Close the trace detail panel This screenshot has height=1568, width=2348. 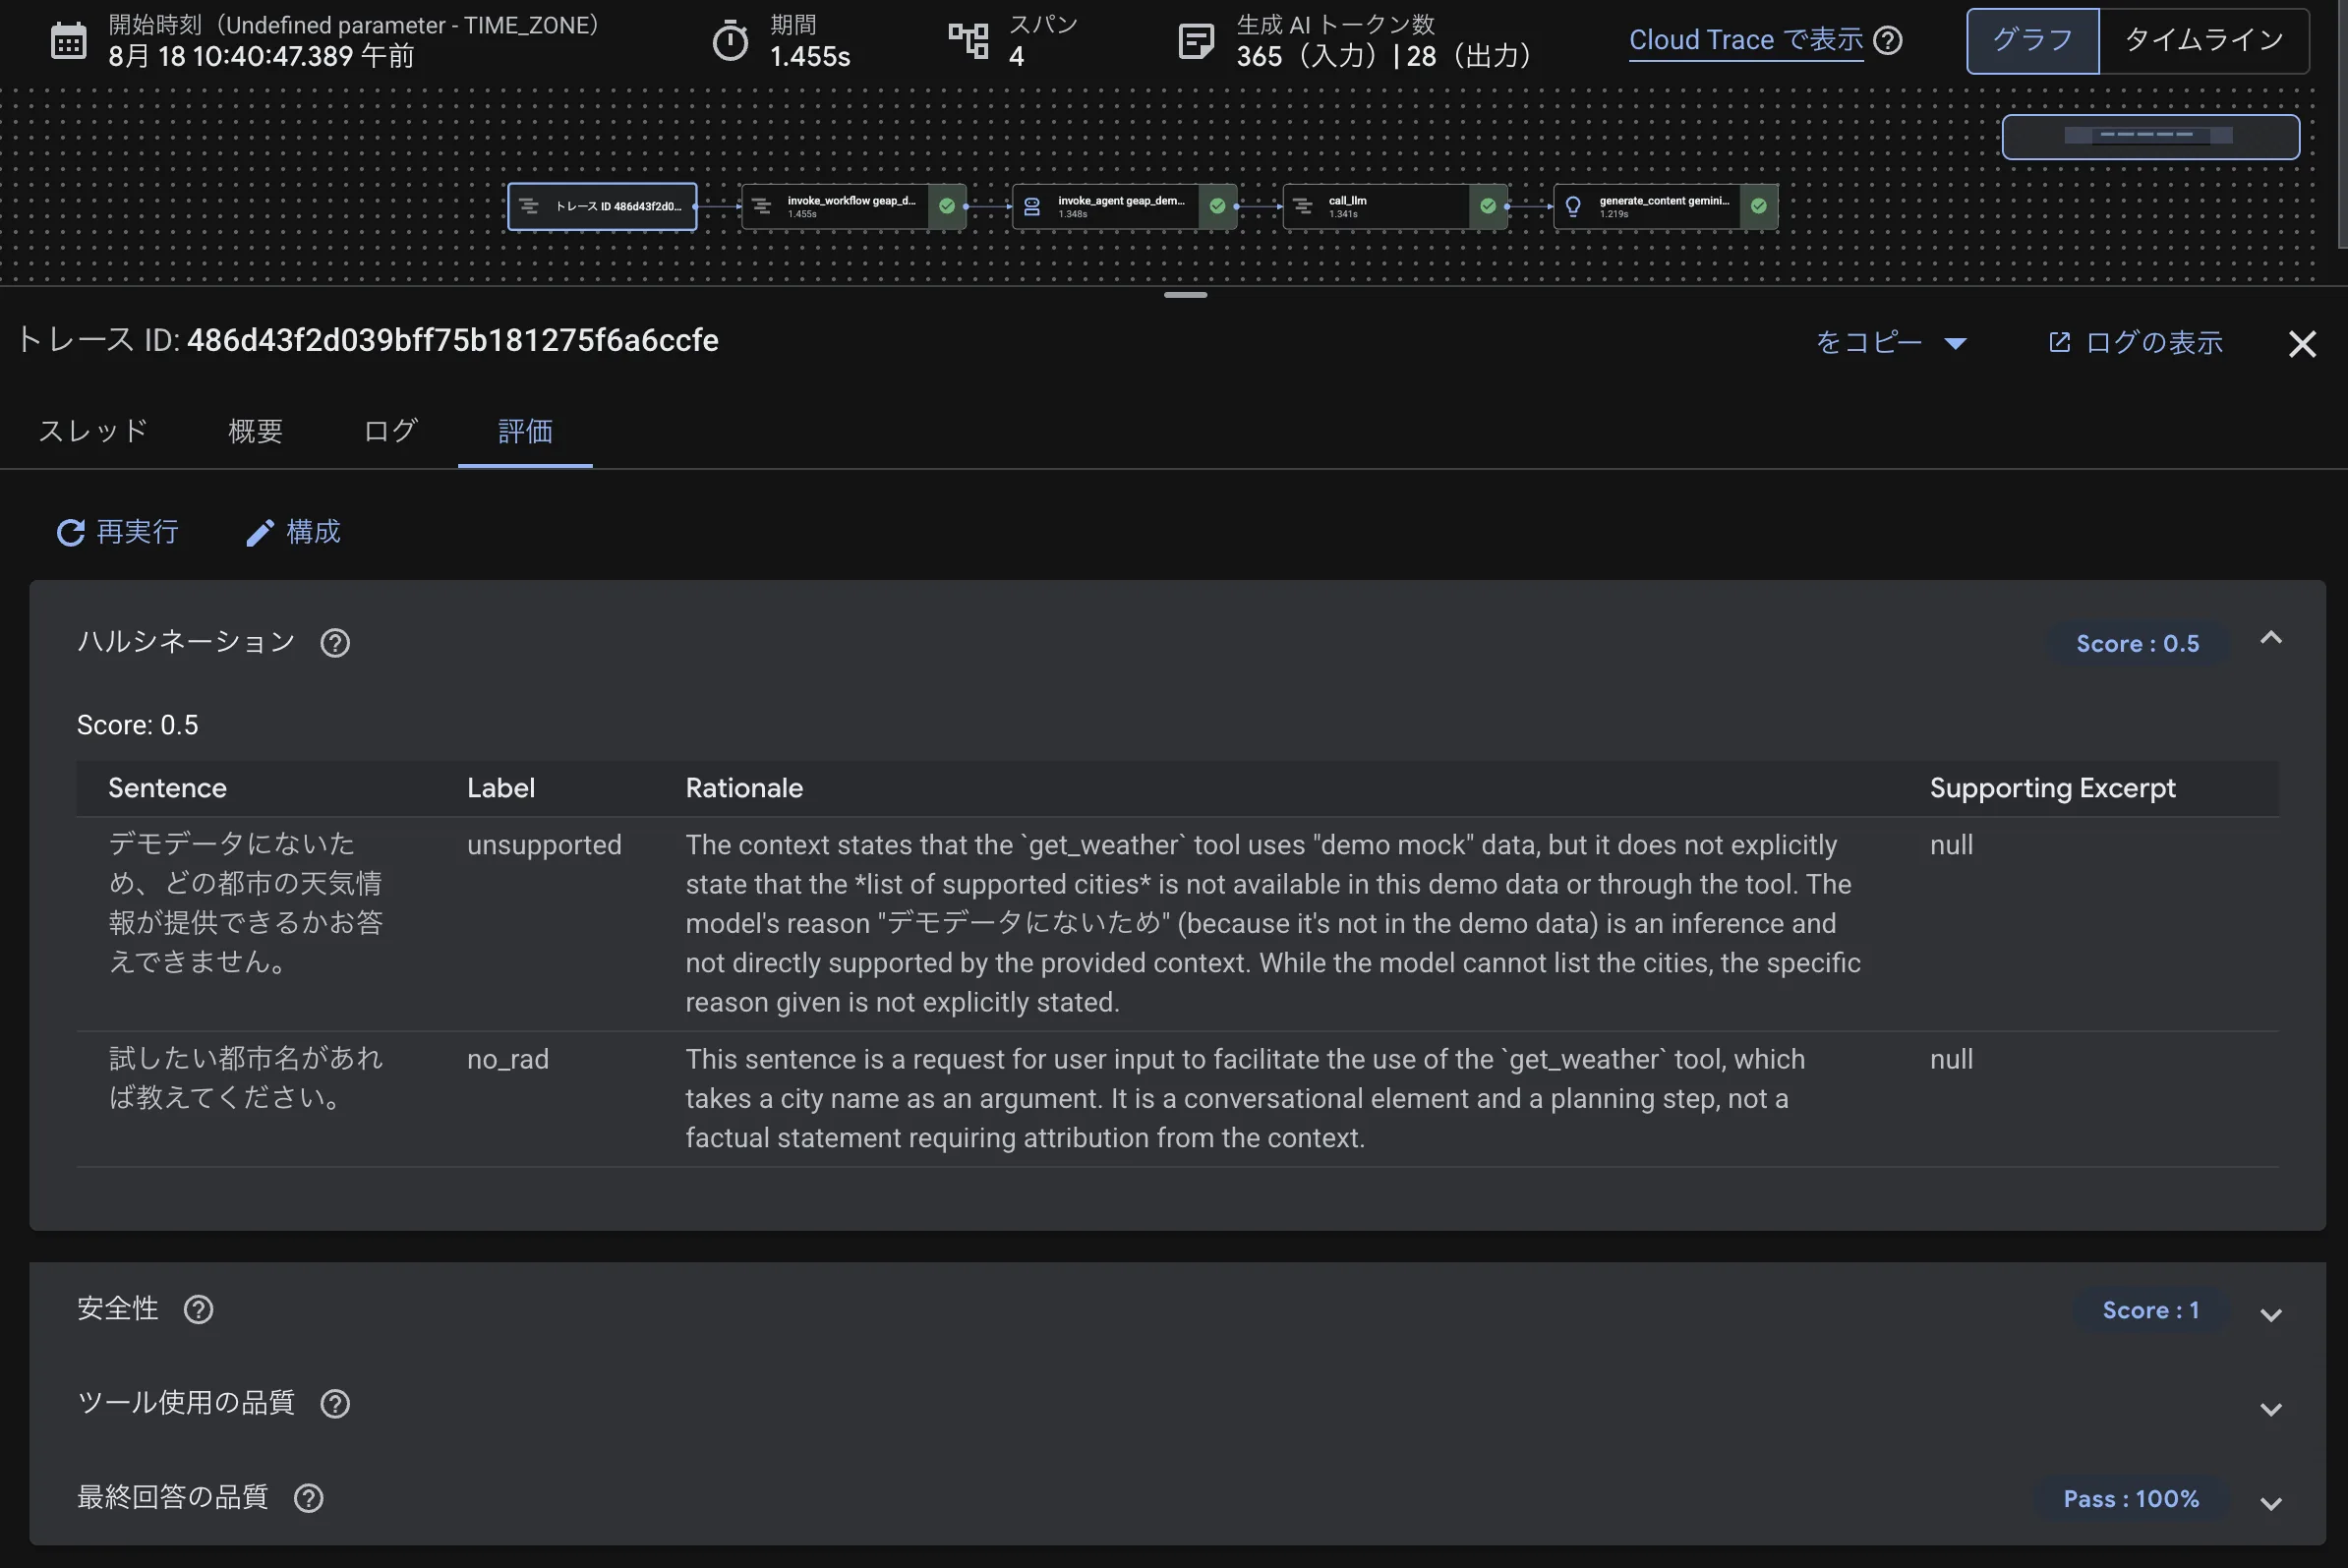(x=2302, y=344)
